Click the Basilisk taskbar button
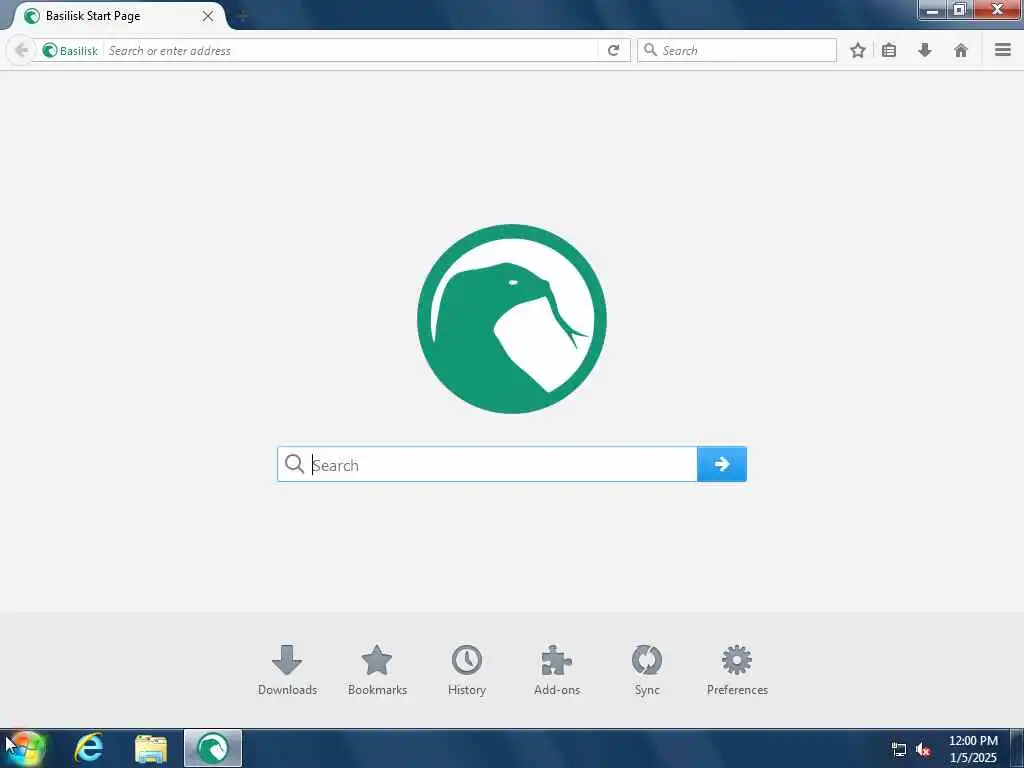The image size is (1024, 768). tap(213, 748)
